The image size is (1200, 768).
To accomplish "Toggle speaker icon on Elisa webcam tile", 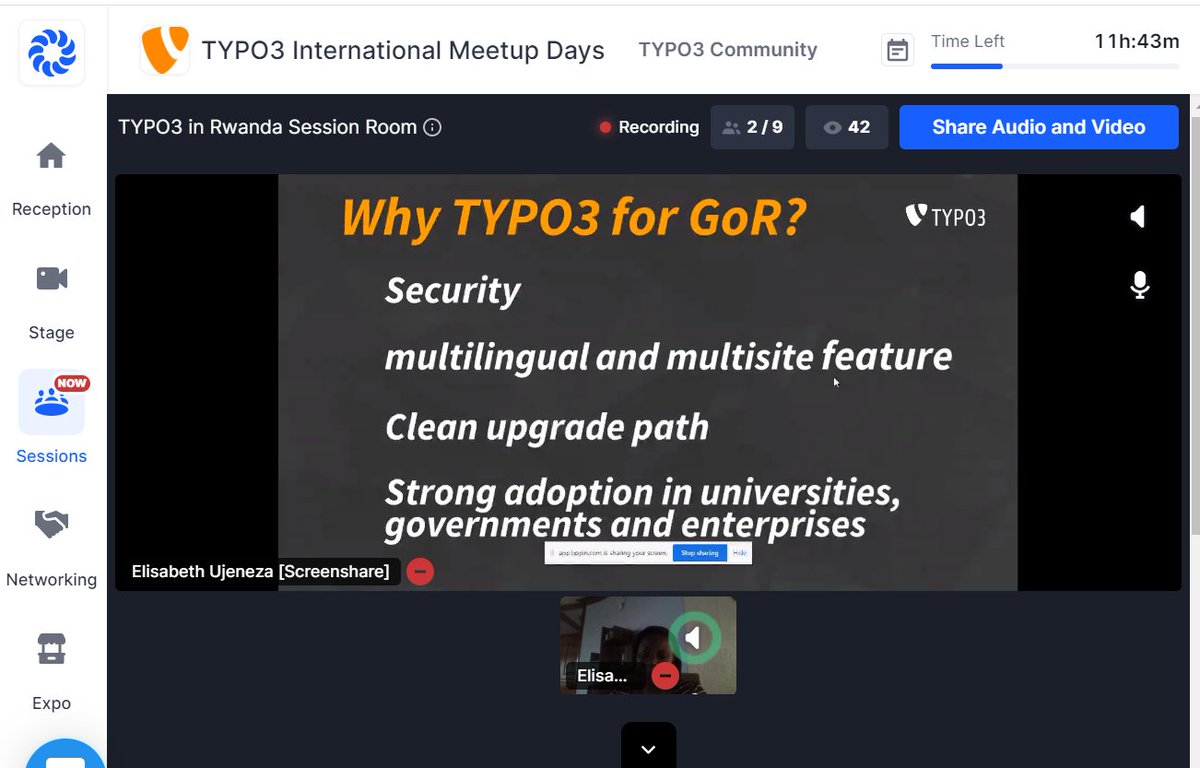I will pos(695,637).
